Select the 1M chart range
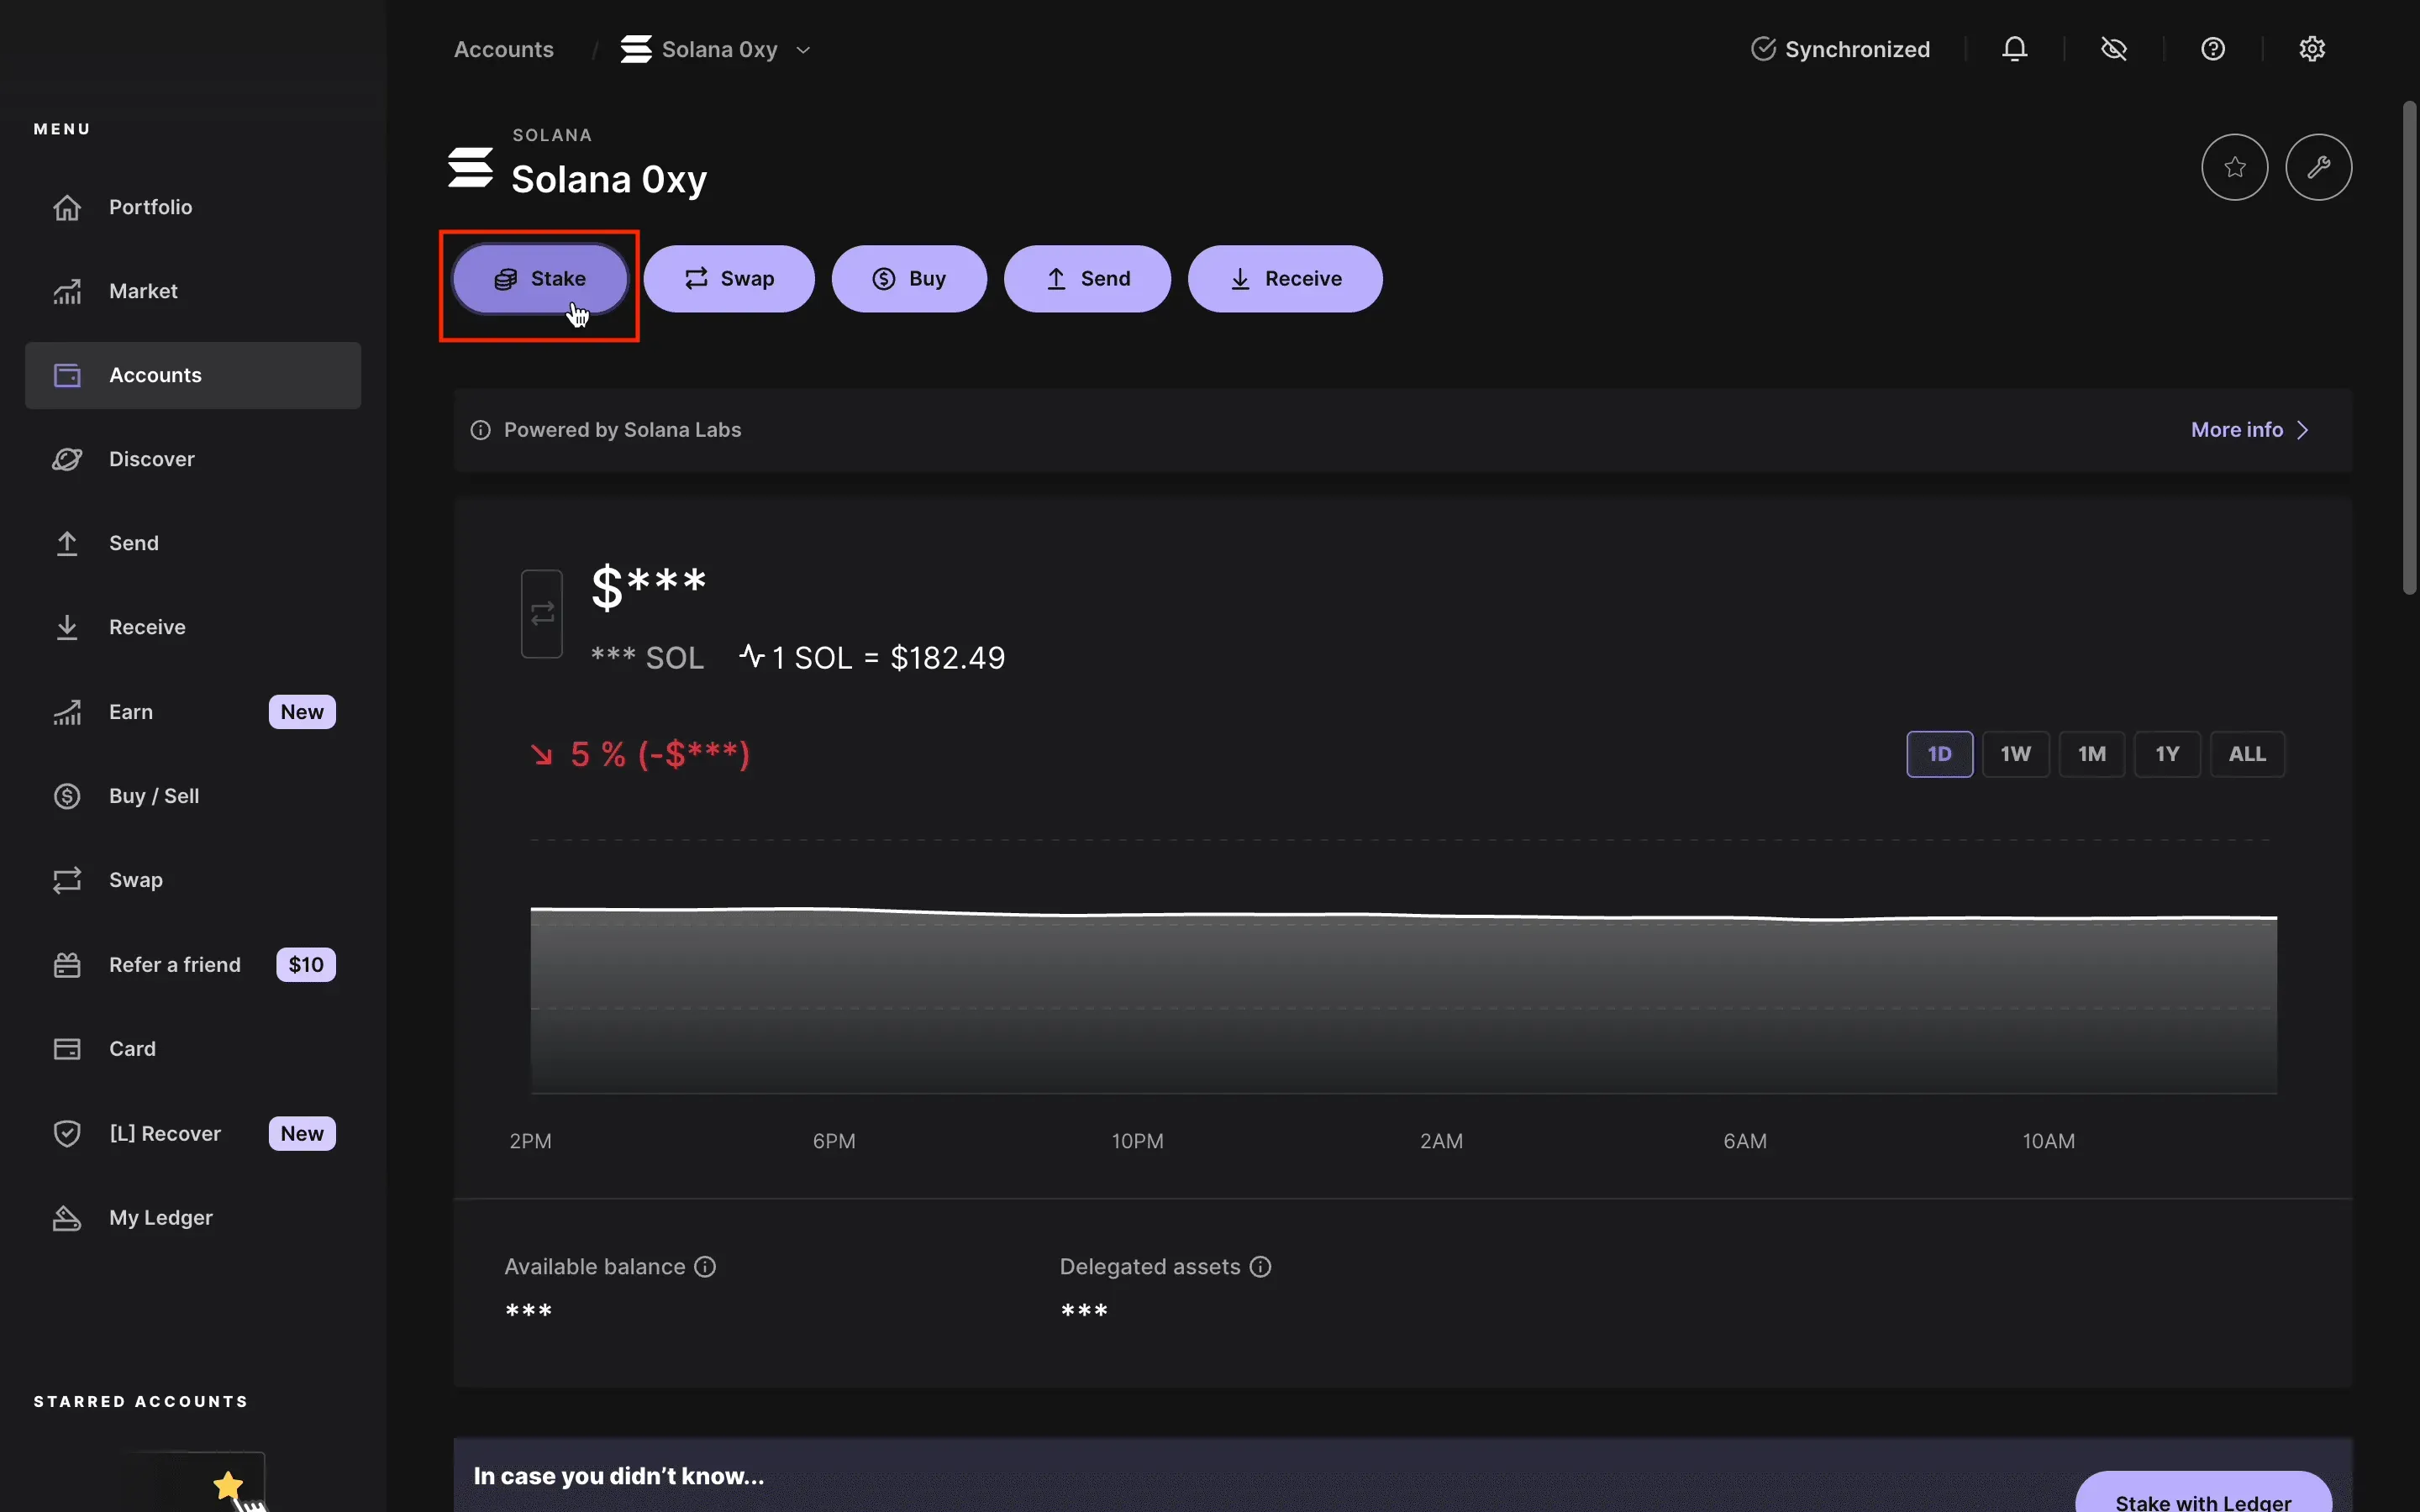Viewport: 2420px width, 1512px height. click(x=2091, y=754)
